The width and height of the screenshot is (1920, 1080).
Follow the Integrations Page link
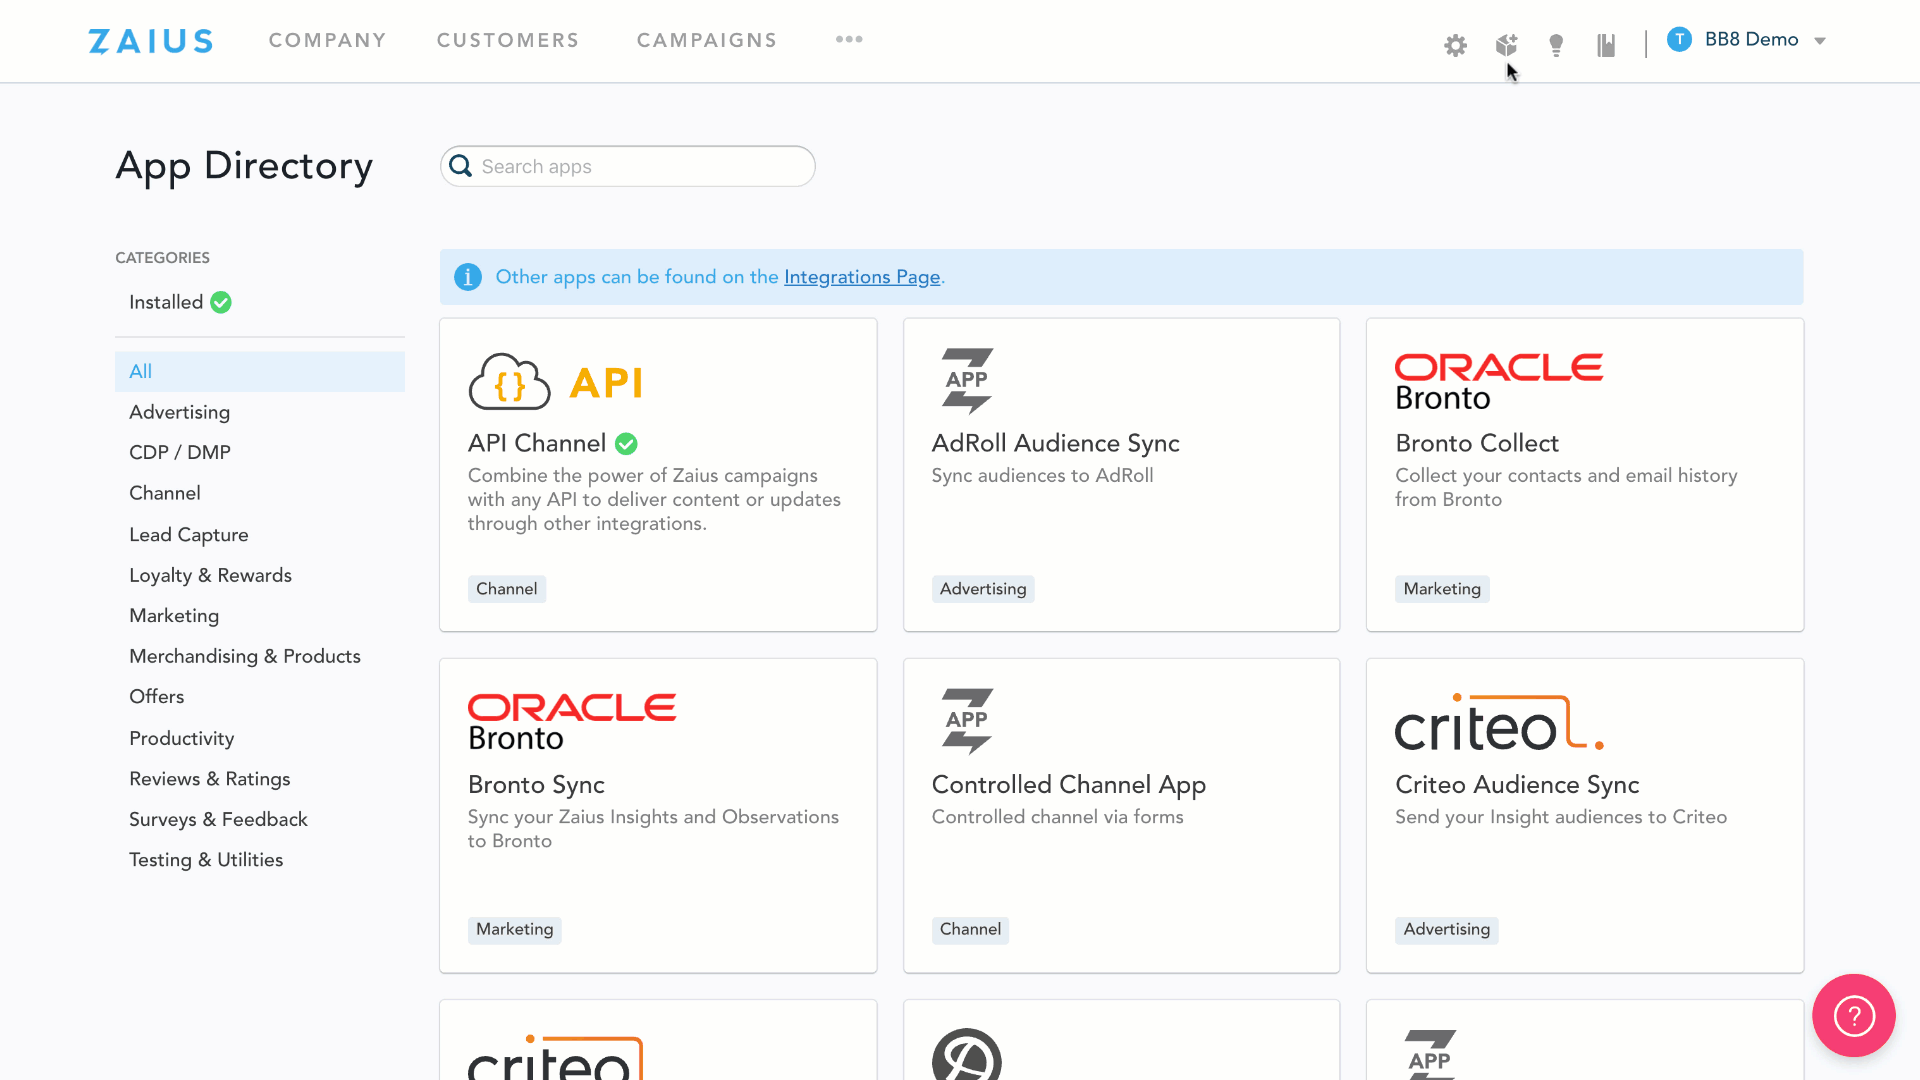tap(862, 277)
